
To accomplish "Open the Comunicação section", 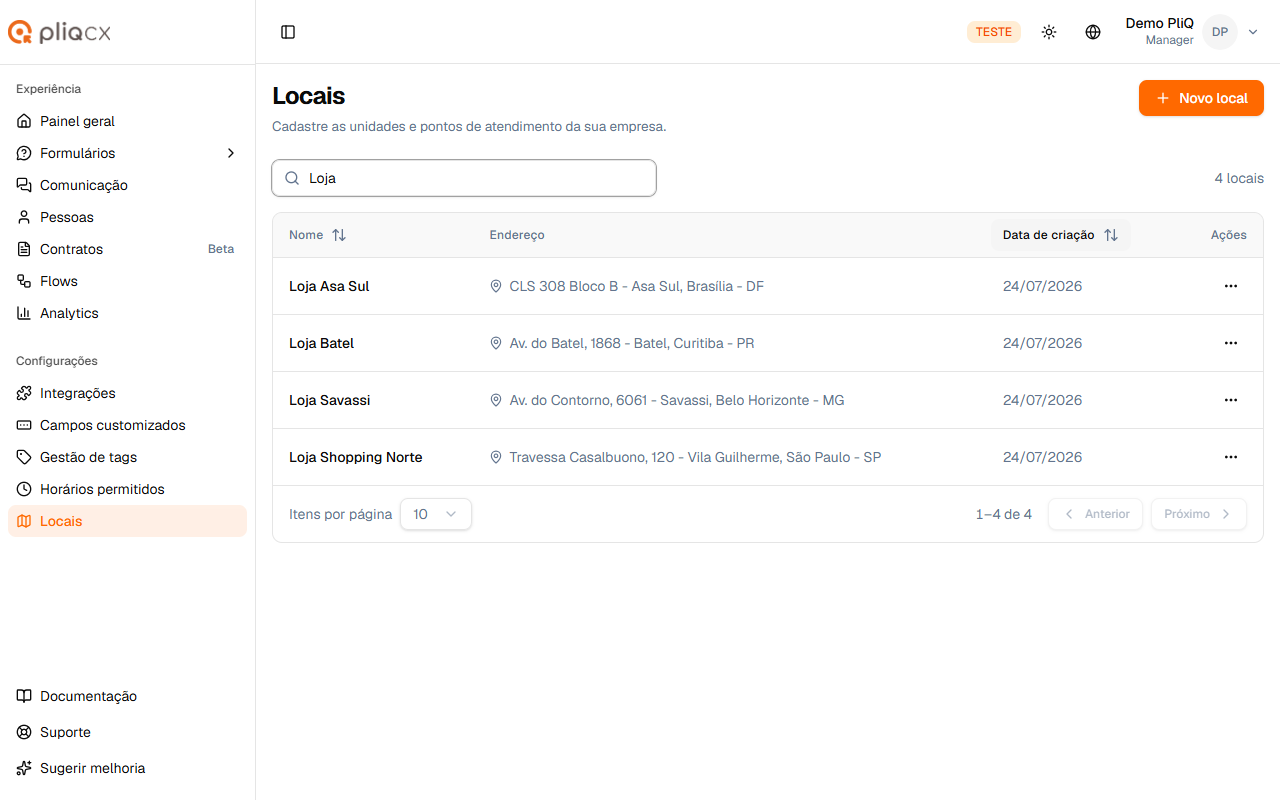I will (127, 185).
